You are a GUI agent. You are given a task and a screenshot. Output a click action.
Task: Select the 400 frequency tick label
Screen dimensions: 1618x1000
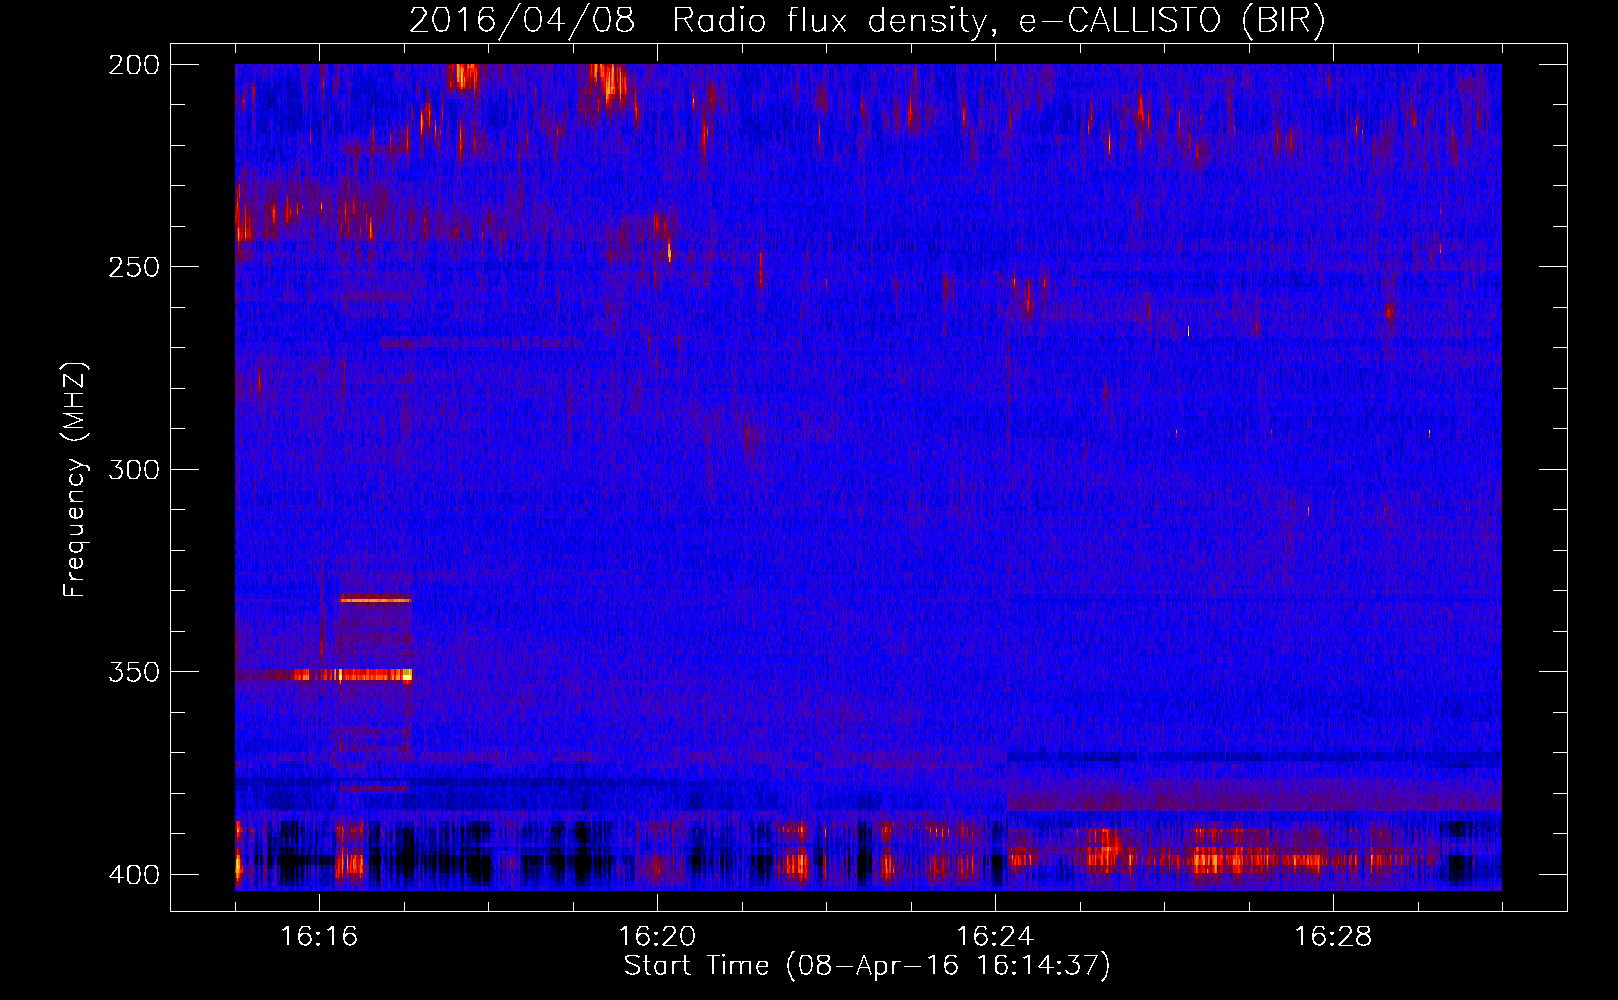pos(134,874)
